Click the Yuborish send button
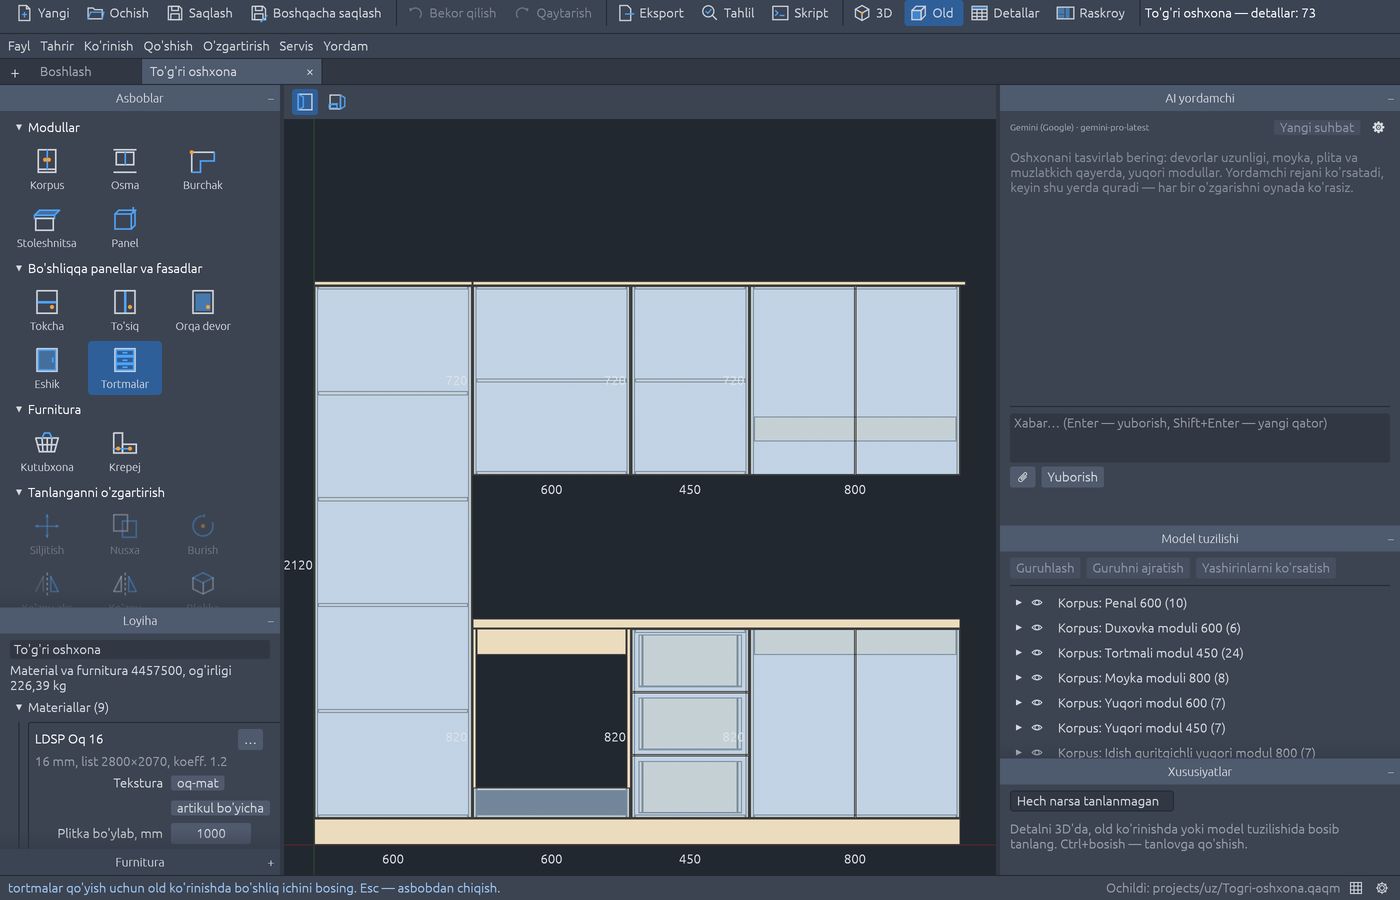Screen dimensions: 1400x900 coord(1072,477)
